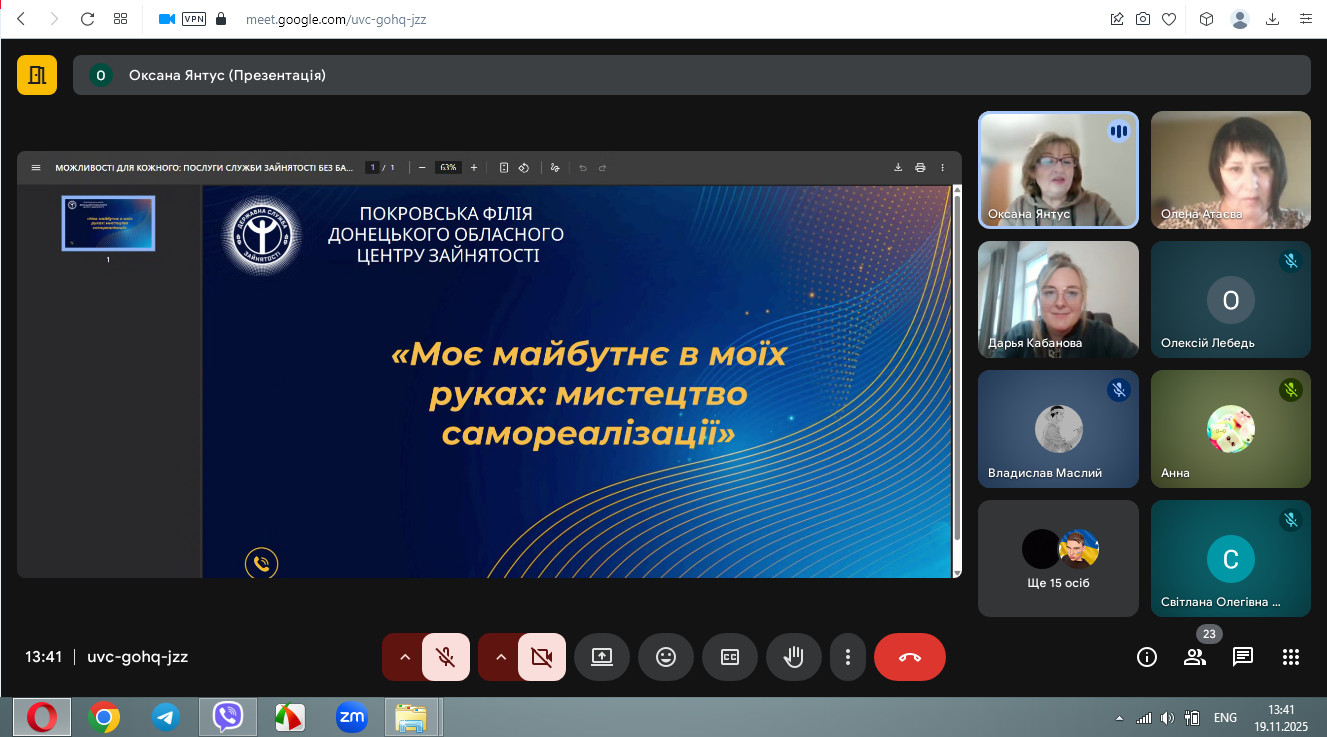
Task: Click the share screen button
Action: pos(601,657)
